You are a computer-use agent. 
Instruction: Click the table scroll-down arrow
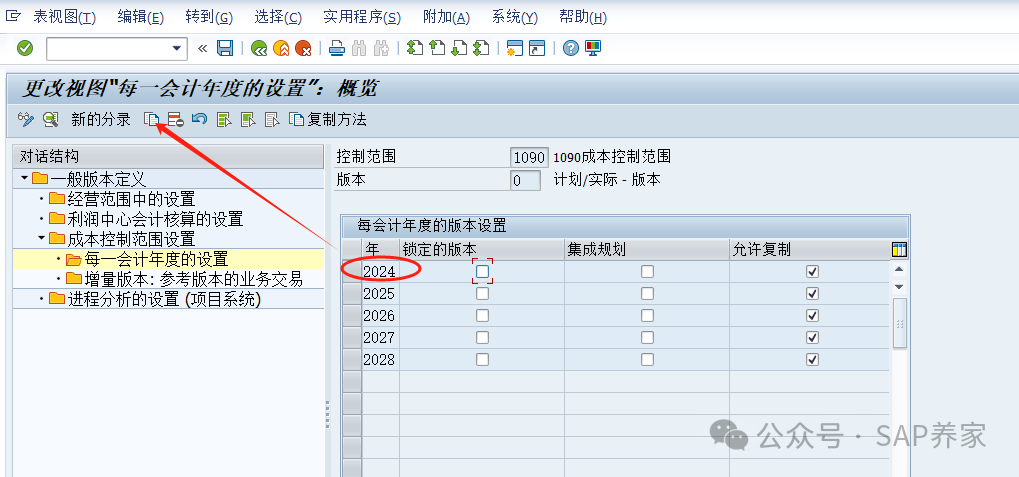coord(899,287)
